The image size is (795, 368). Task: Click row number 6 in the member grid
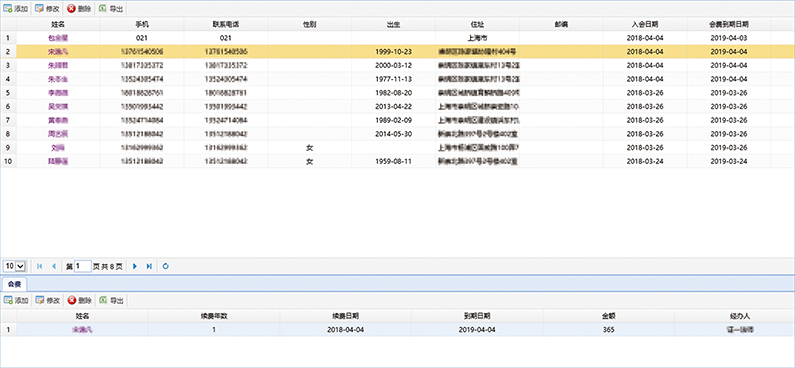pos(8,106)
